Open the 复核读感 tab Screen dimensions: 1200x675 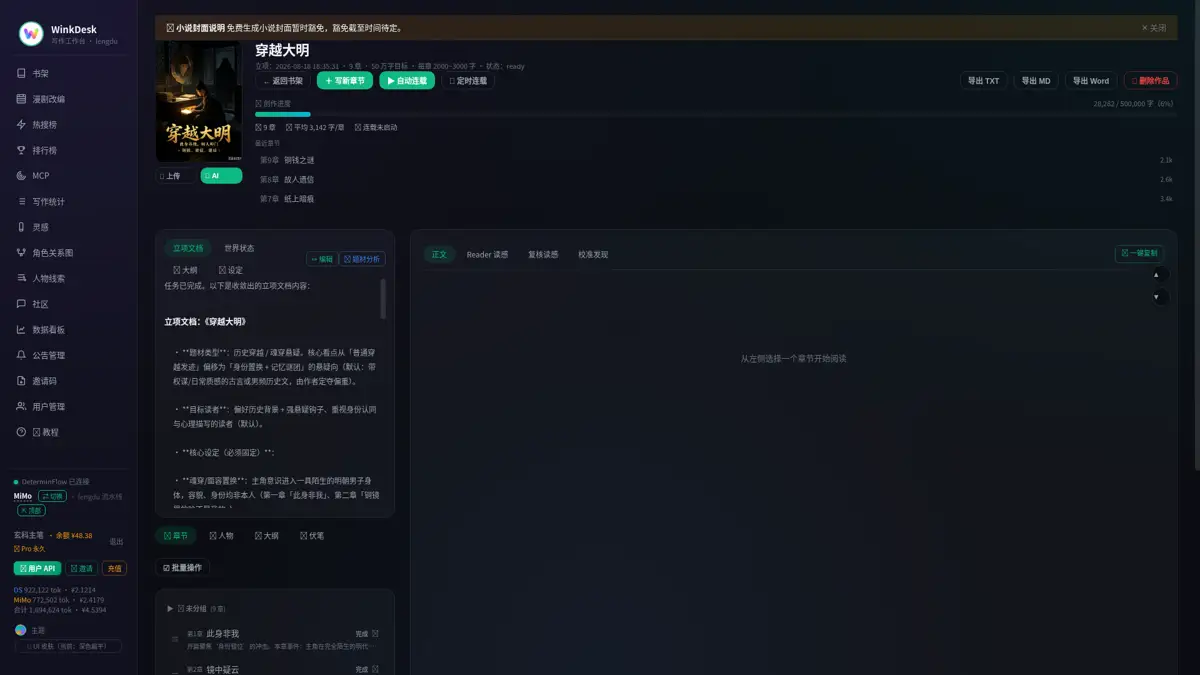[543, 254]
